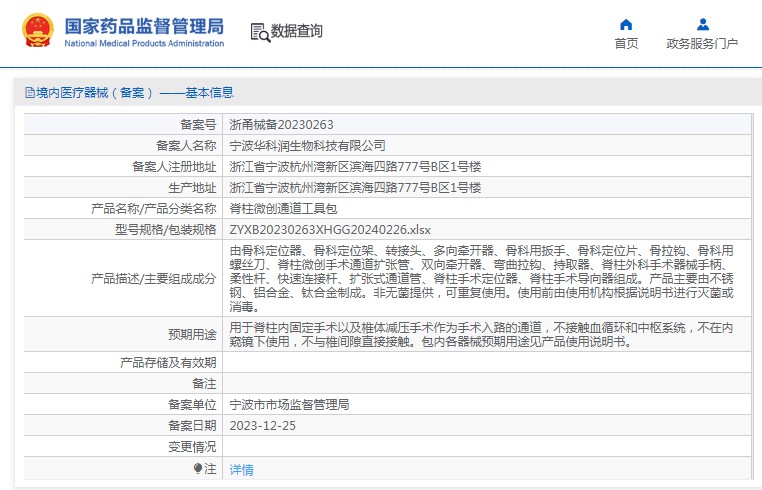This screenshot has width=762, height=490.
Task: Click the empty 变更情况 value cell
Action: pos(486,447)
